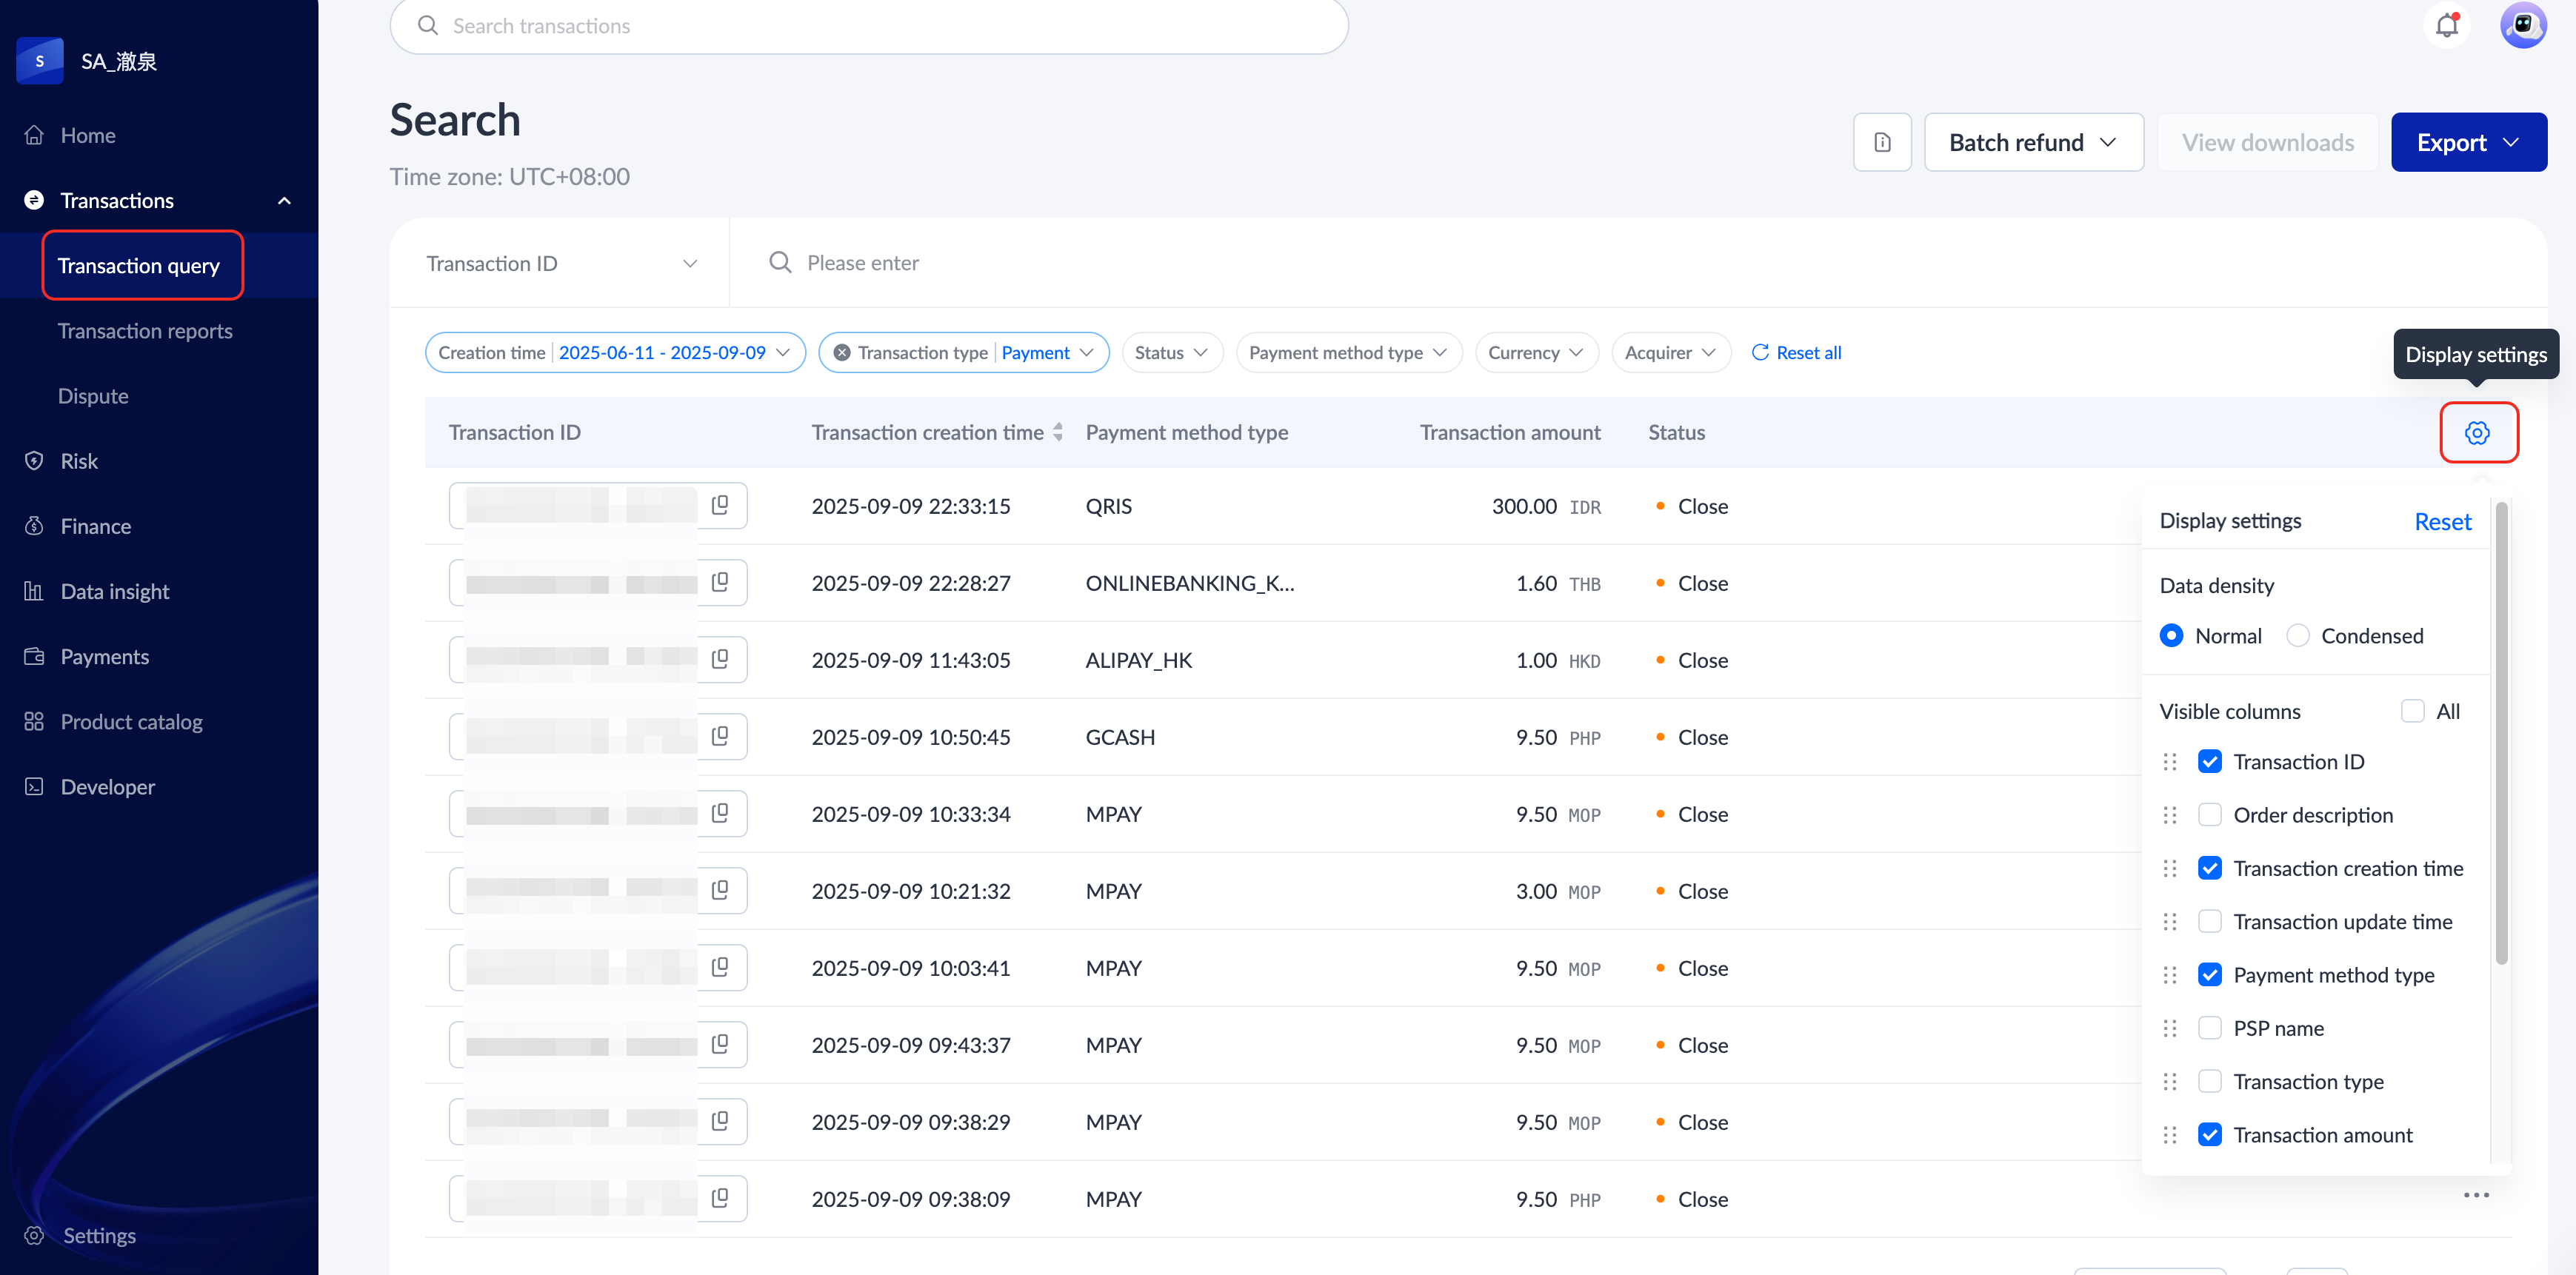This screenshot has width=2576, height=1275.
Task: Sort by Transaction creation time
Action: pos(1057,433)
